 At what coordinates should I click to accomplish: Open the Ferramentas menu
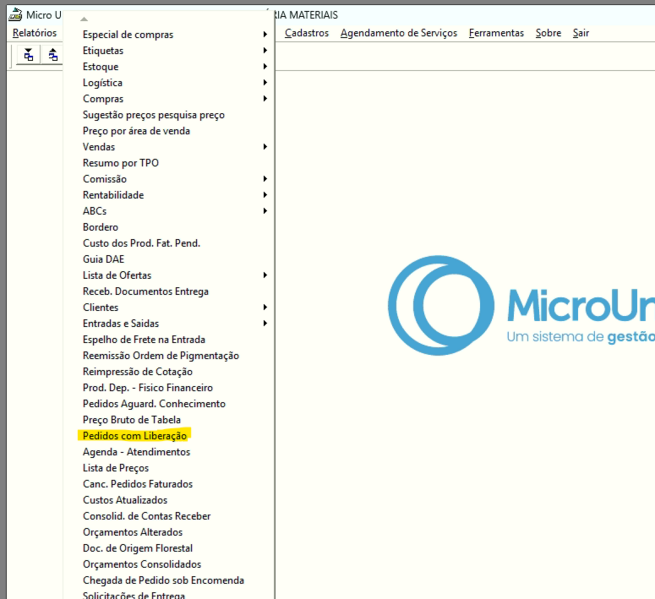click(496, 33)
